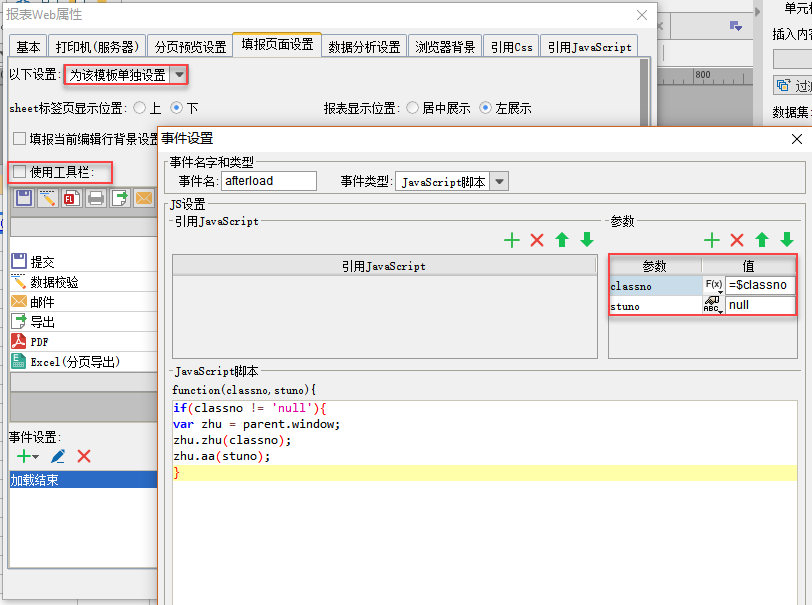The image size is (812, 605).
Task: Move referenced JavaScript entry up
Action: [x=562, y=240]
